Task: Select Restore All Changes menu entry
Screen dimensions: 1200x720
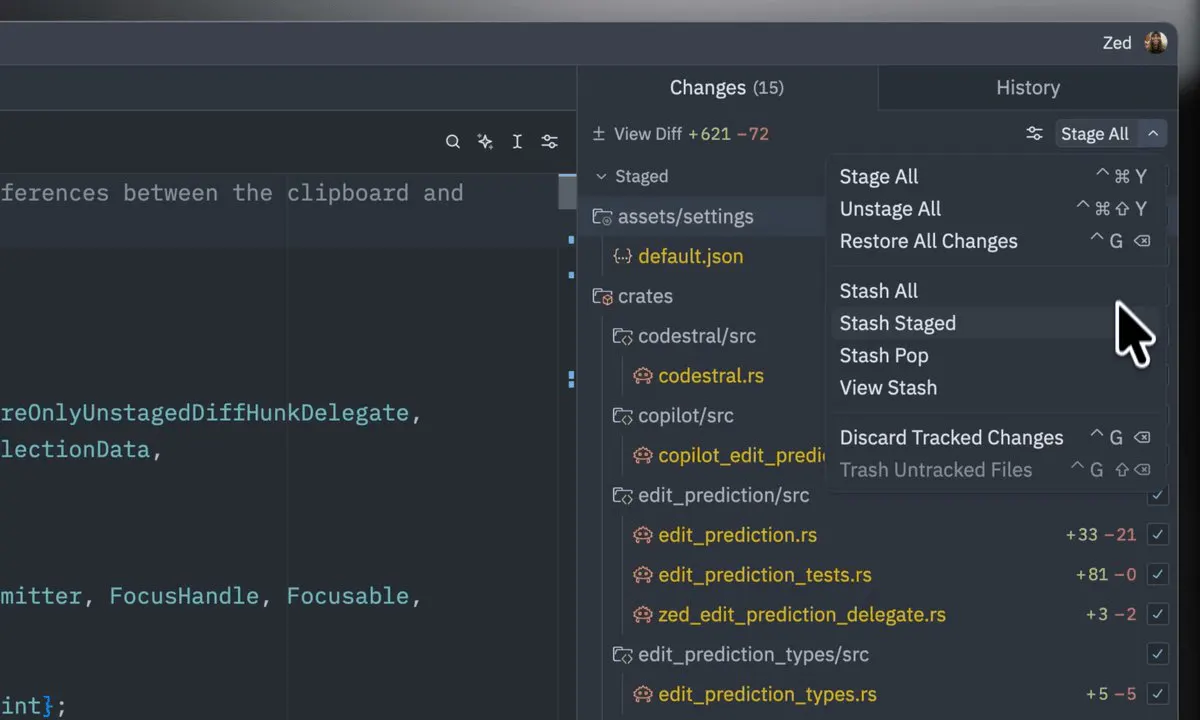Action: (x=997, y=241)
